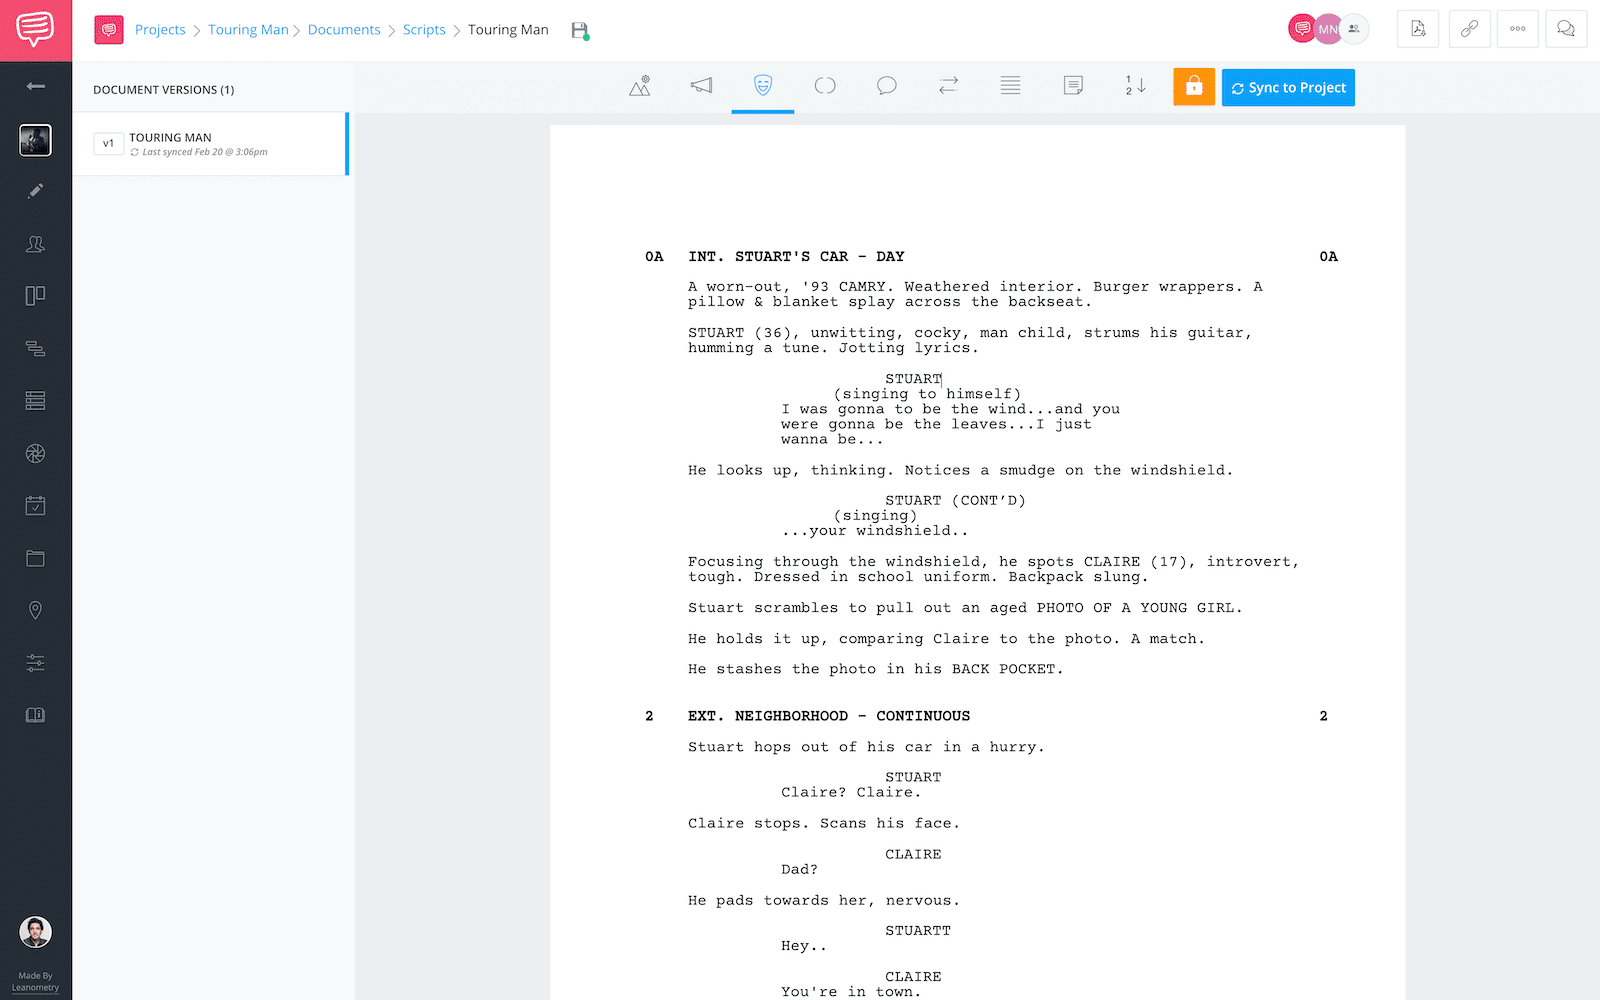
Task: Select the Parenthetical formatting icon
Action: click(x=825, y=86)
